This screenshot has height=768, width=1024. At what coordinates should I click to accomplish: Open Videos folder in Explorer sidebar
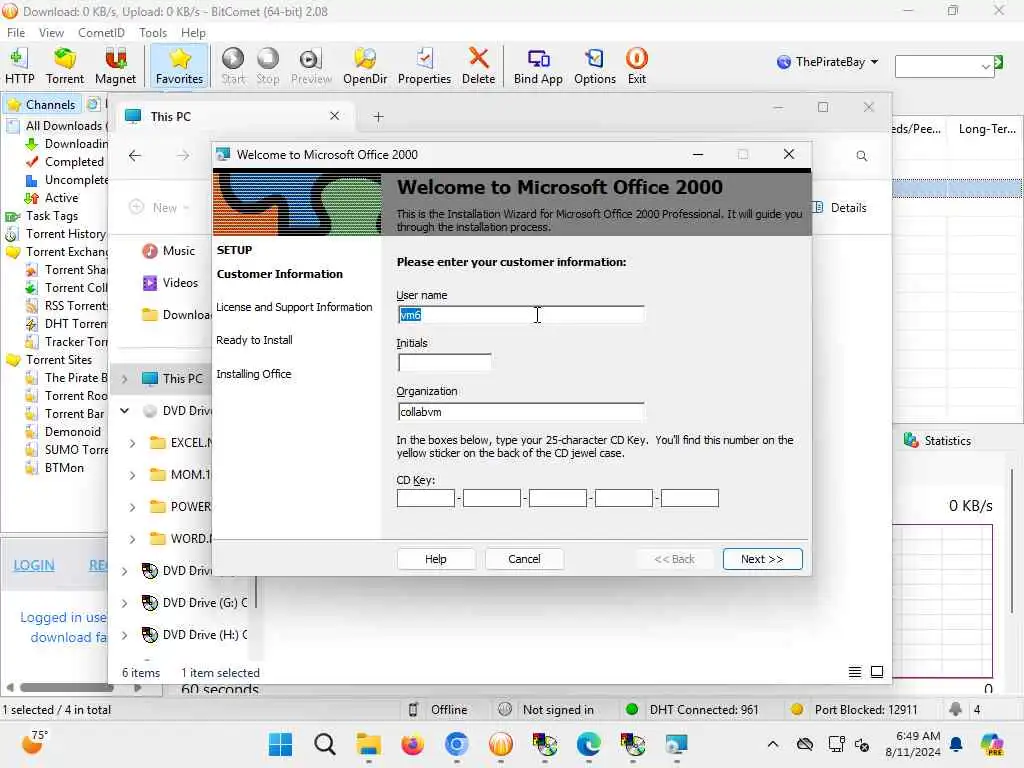[171, 283]
